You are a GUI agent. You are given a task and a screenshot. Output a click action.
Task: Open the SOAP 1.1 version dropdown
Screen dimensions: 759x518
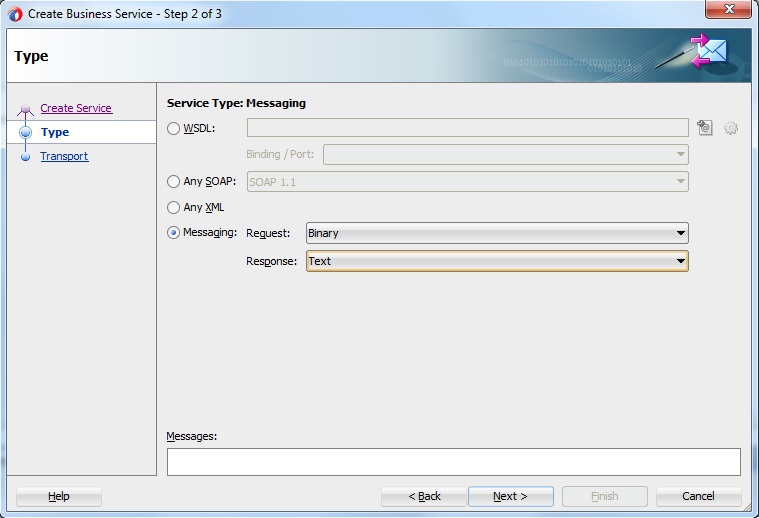coord(468,182)
